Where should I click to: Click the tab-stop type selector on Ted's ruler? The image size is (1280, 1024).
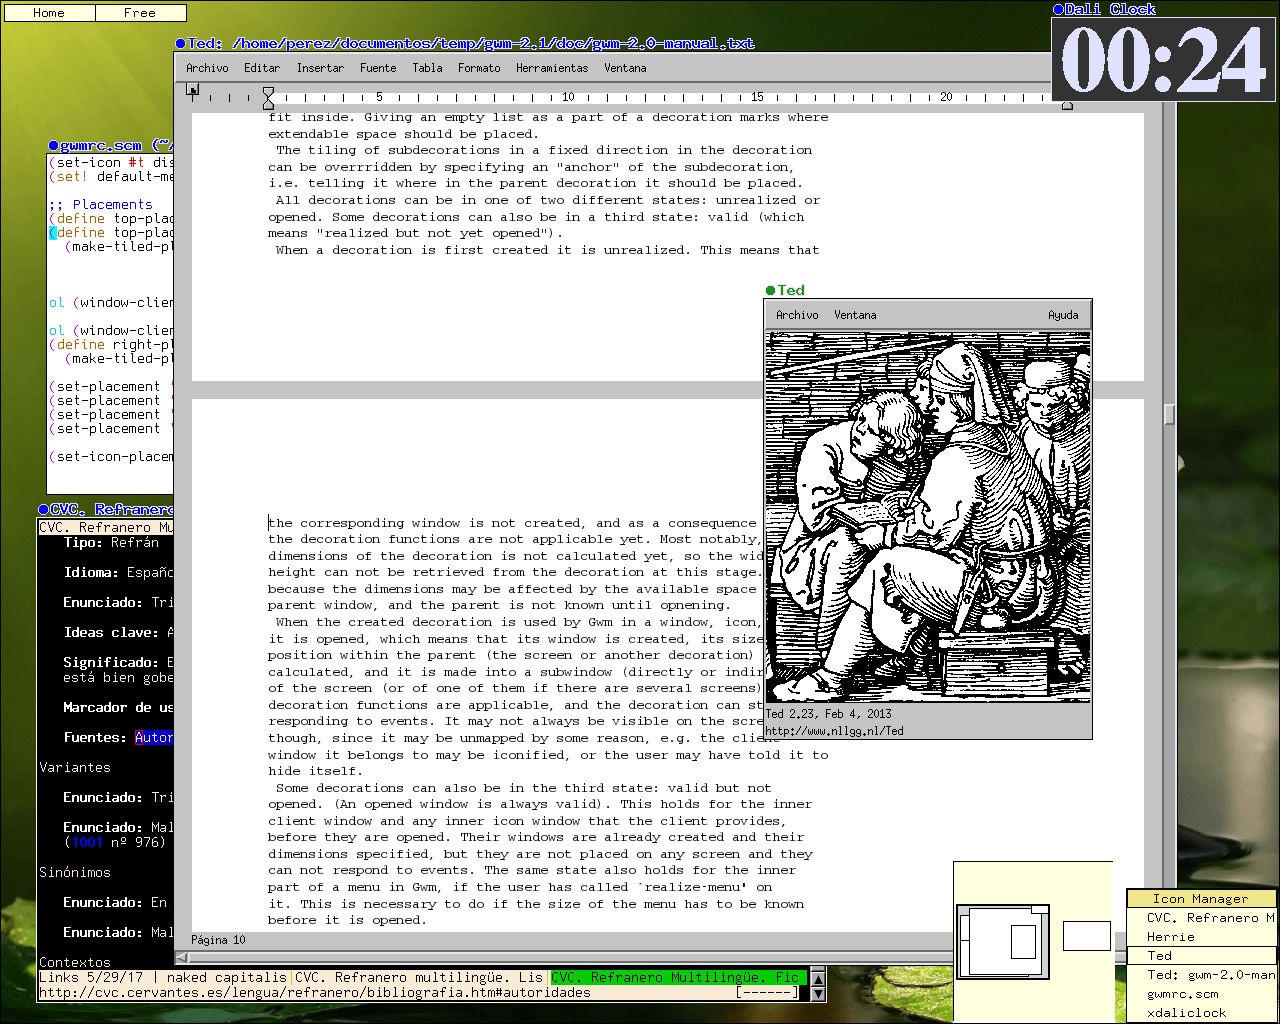(193, 90)
